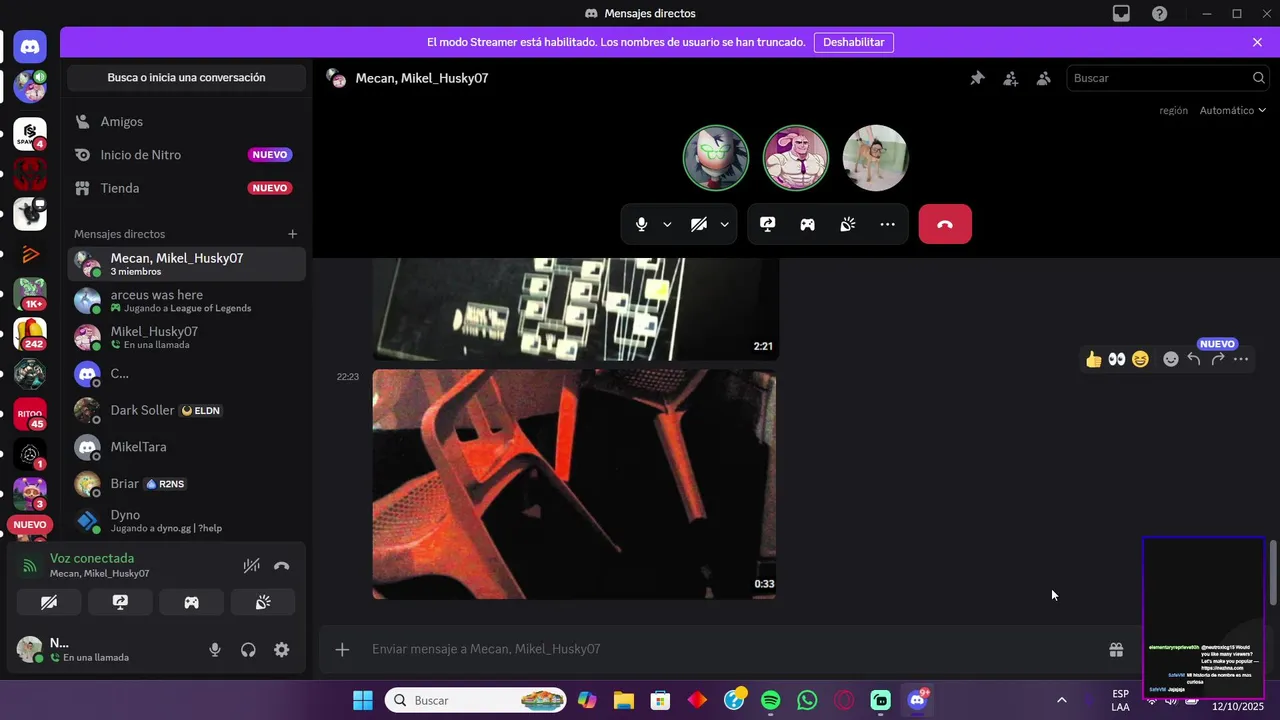The image size is (1280, 720).
Task: Open user settings gear
Action: (x=282, y=650)
